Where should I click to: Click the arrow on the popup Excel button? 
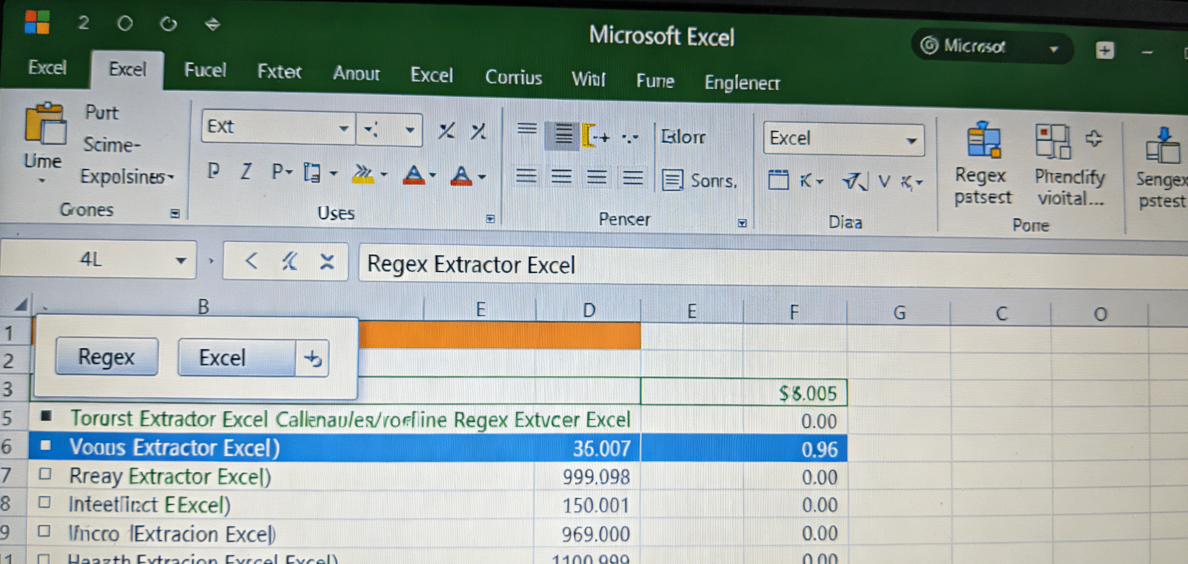[312, 359]
